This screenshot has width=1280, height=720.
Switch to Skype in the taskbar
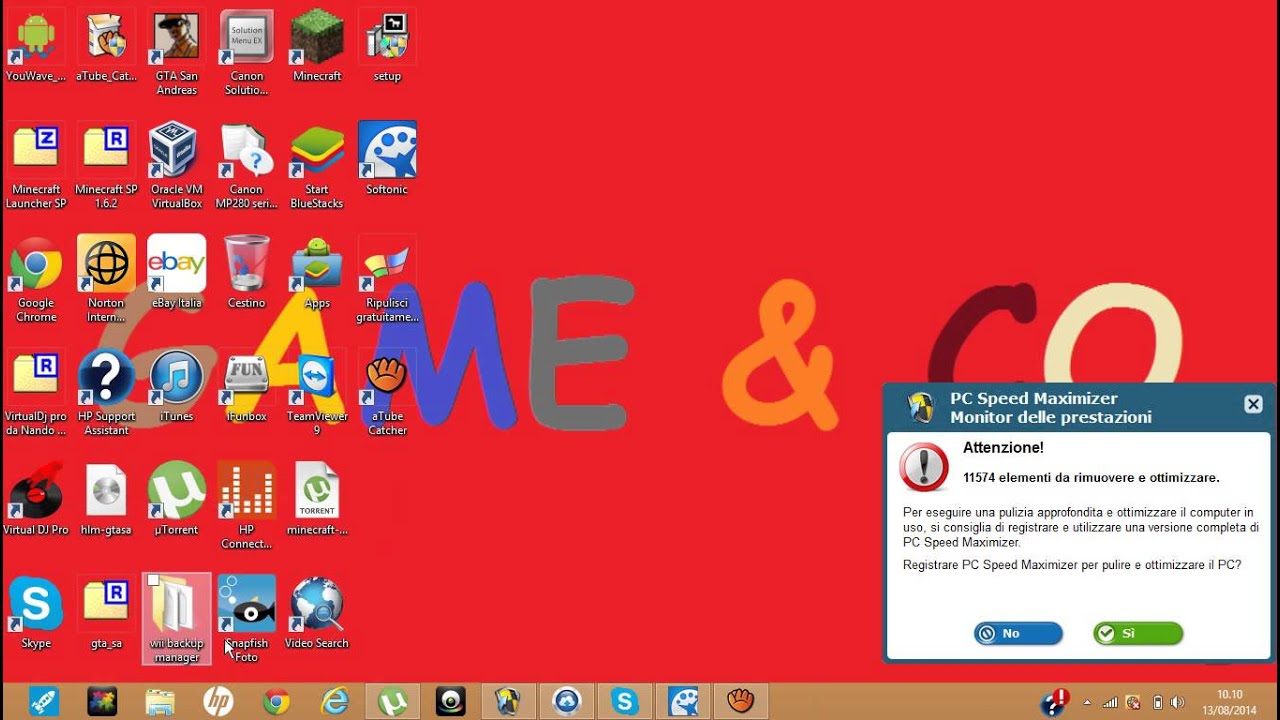click(x=625, y=702)
